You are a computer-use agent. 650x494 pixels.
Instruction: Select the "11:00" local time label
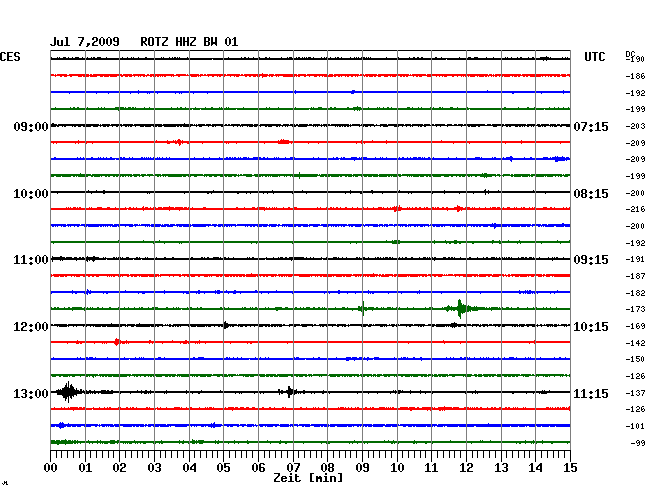[x=31, y=260]
